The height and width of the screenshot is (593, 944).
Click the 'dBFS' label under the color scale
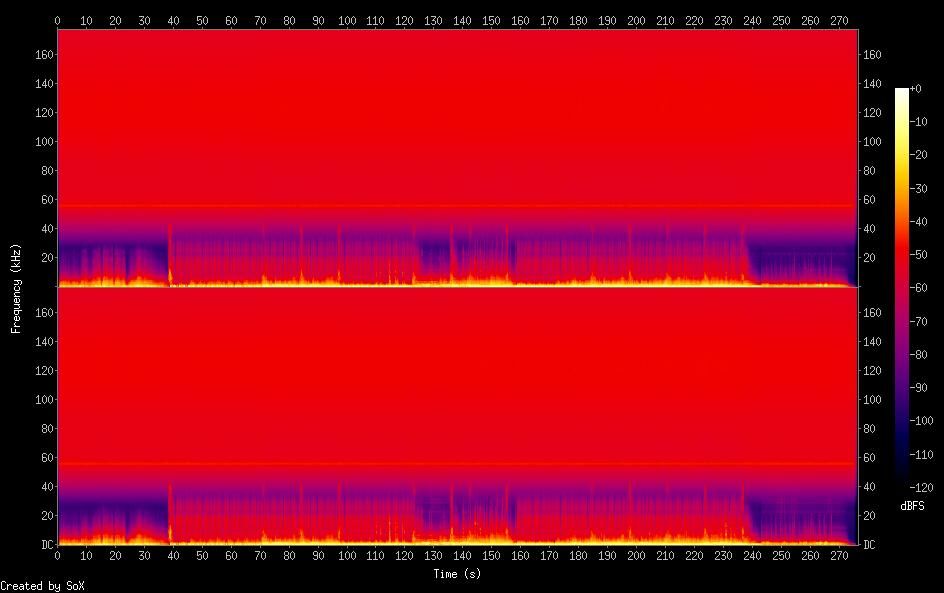pos(912,506)
